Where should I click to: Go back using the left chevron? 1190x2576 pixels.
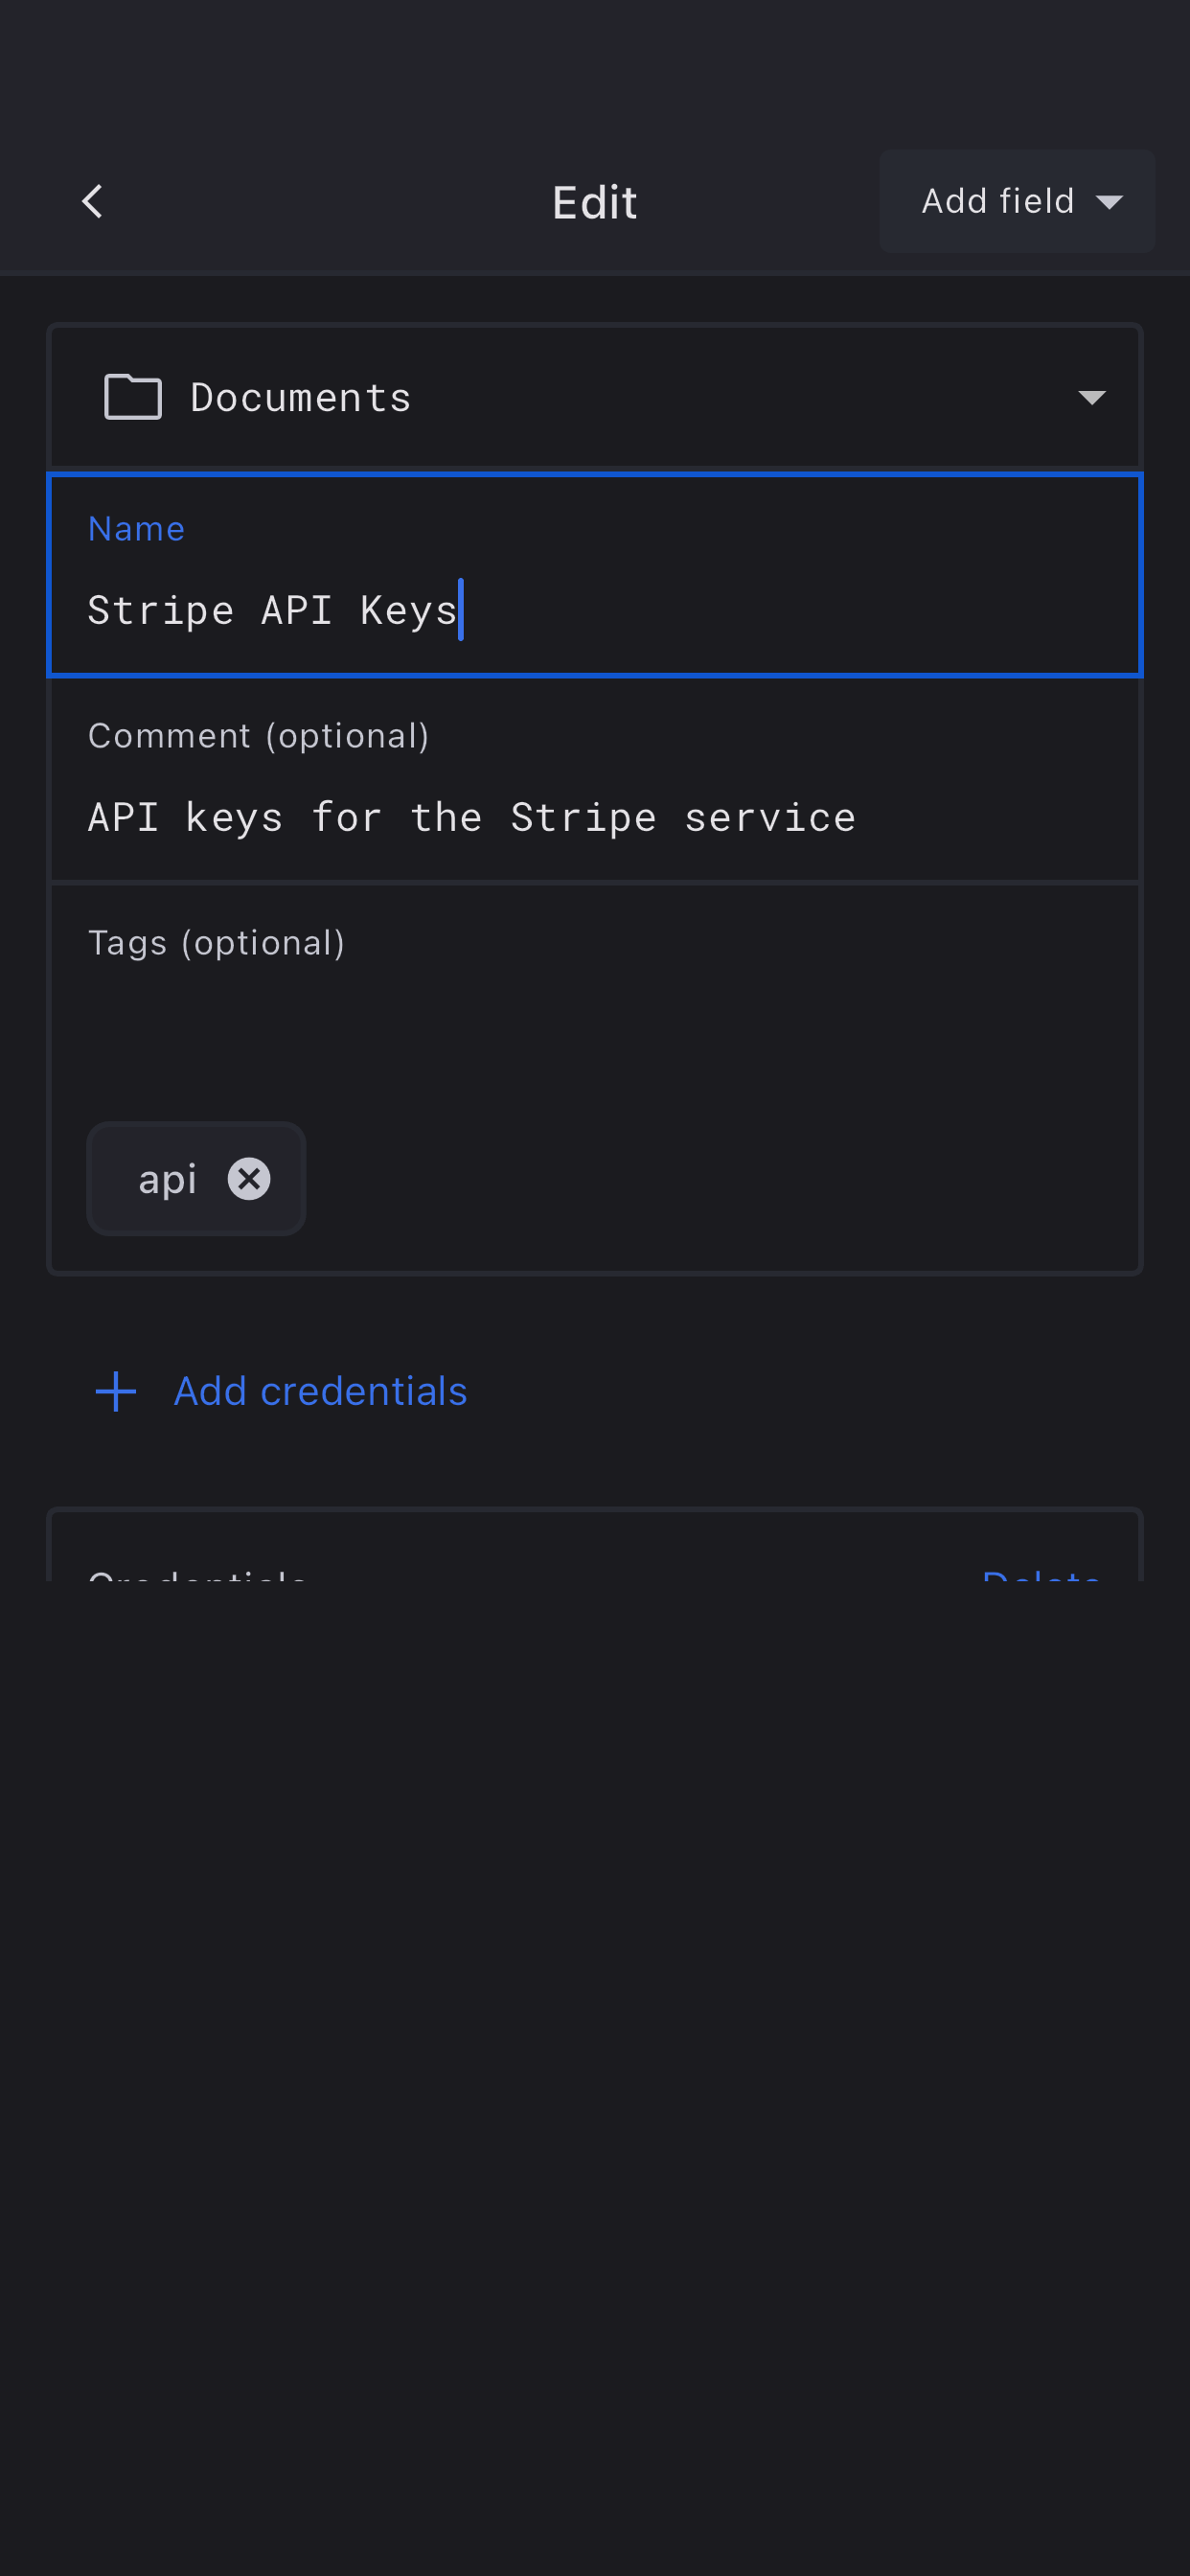pos(92,201)
